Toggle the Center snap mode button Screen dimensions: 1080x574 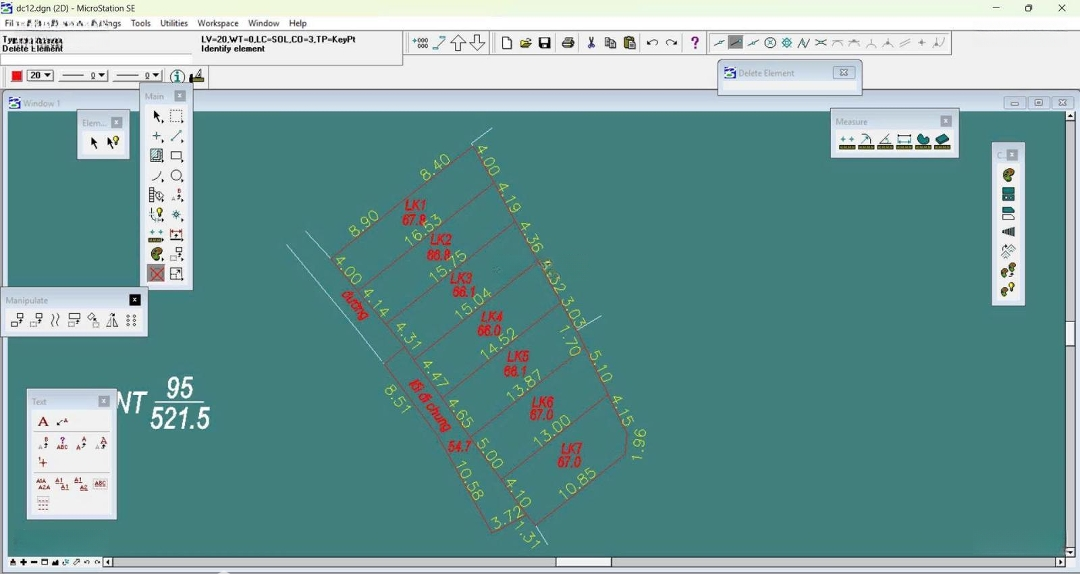[770, 44]
